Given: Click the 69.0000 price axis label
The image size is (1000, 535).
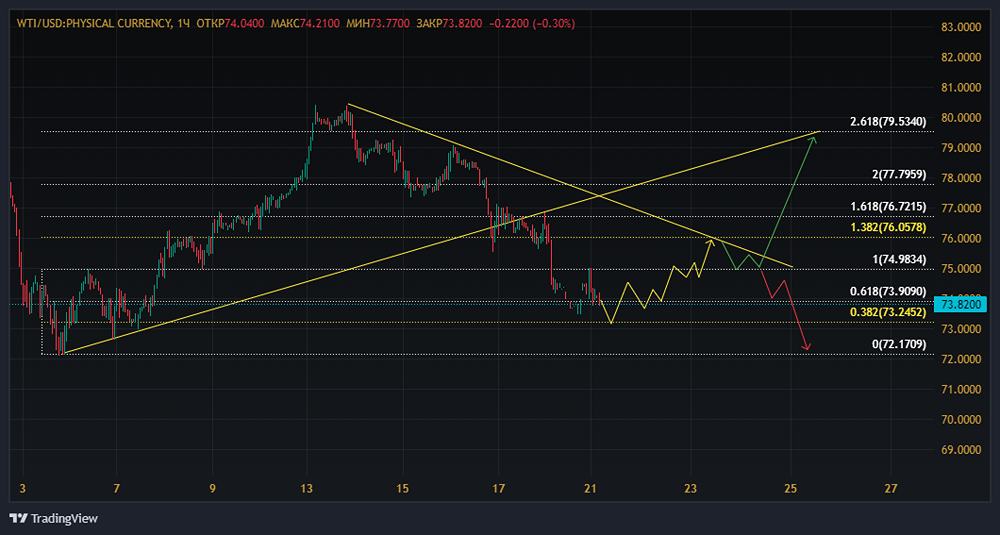Looking at the screenshot, I should click(x=961, y=450).
